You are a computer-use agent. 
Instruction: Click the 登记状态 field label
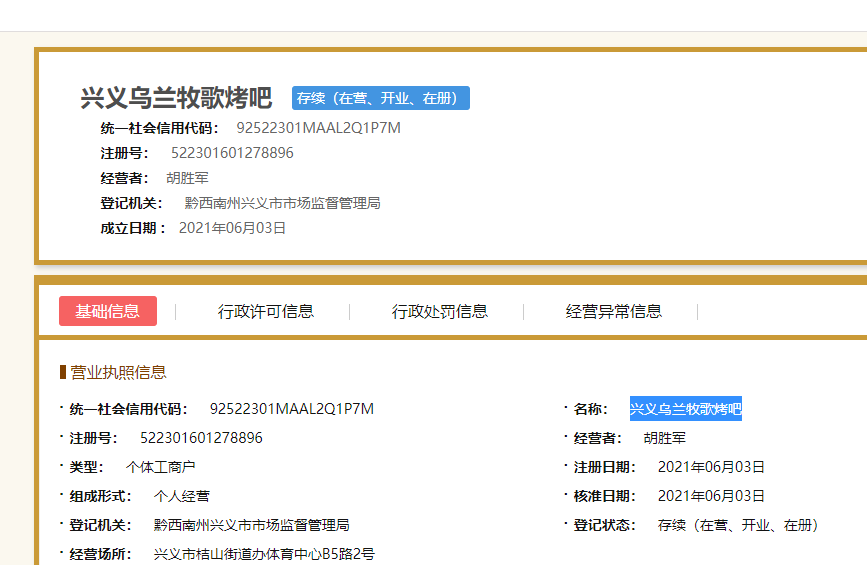605,525
